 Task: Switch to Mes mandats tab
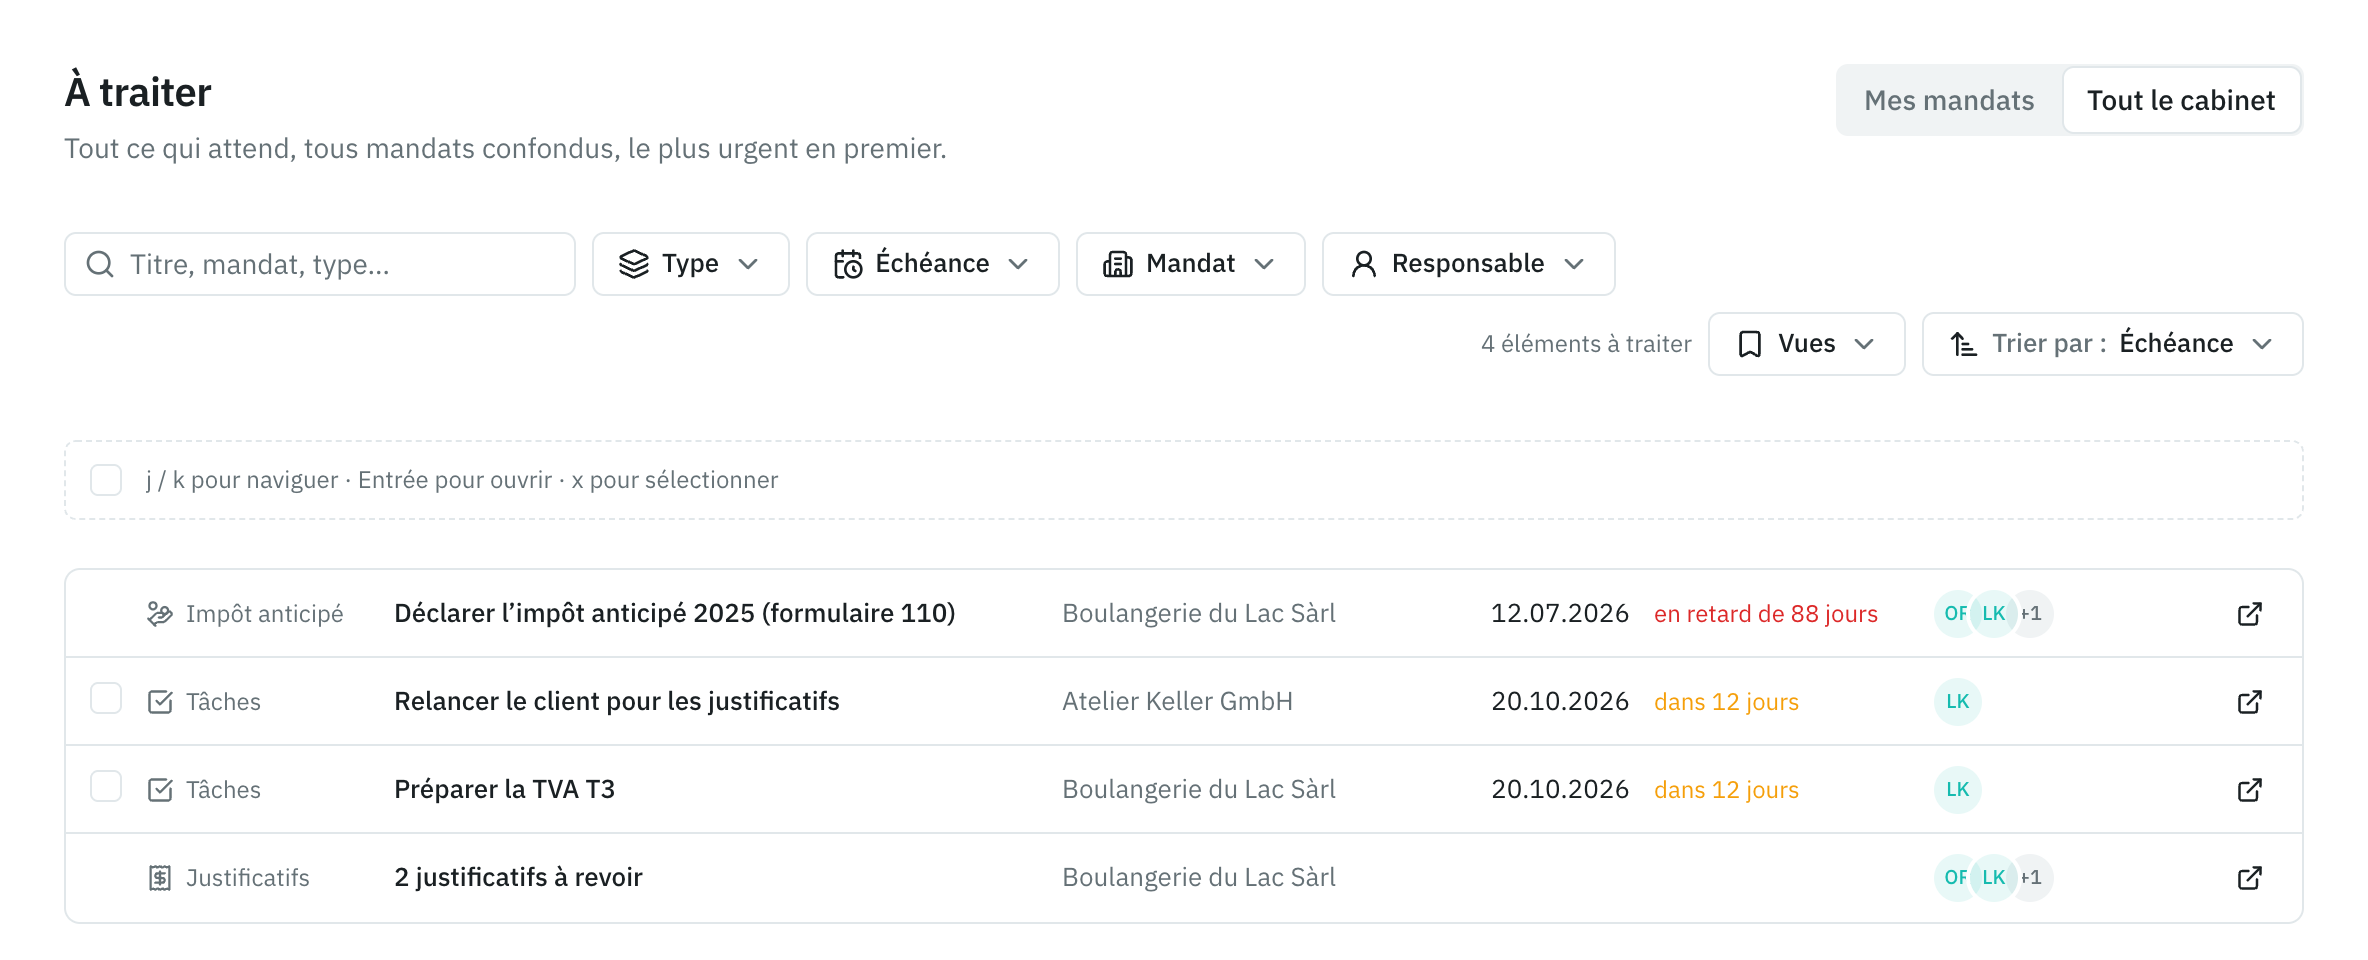point(1949,100)
